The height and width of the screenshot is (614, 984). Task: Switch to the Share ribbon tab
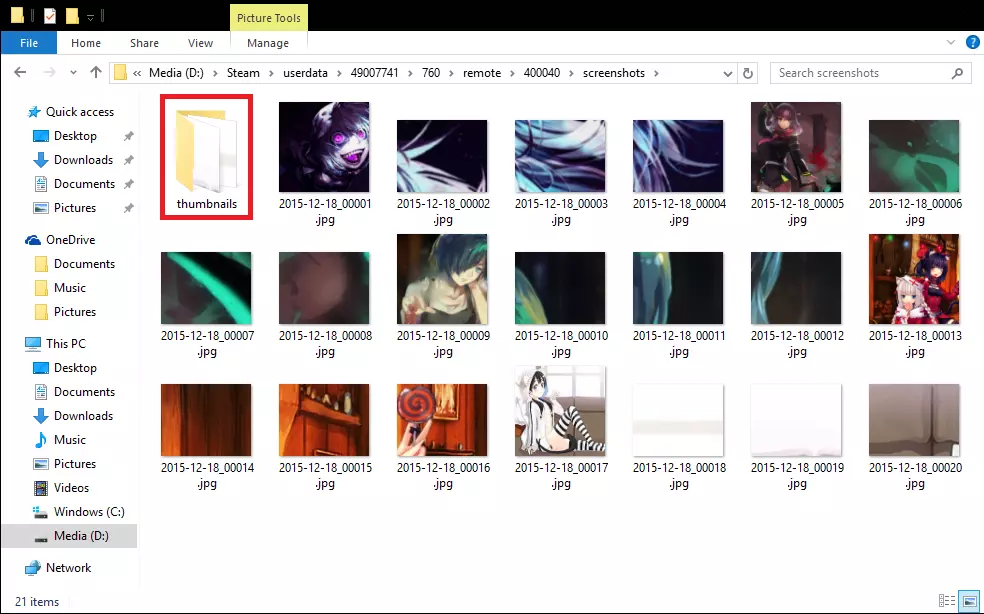click(x=144, y=43)
